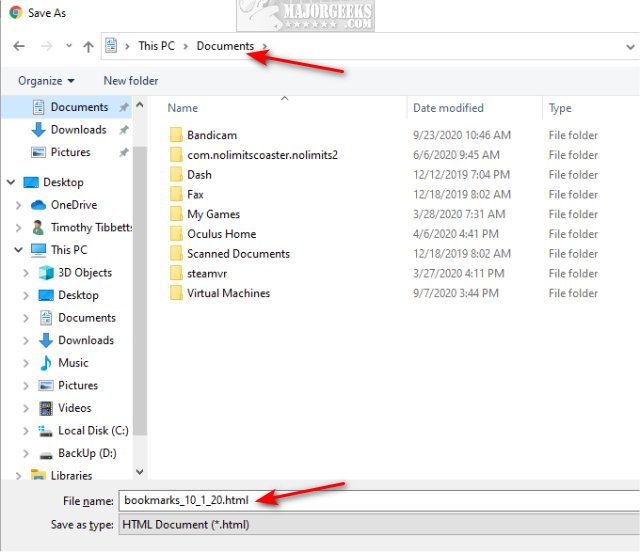Go up one folder level
640x552 pixels.
[88, 47]
